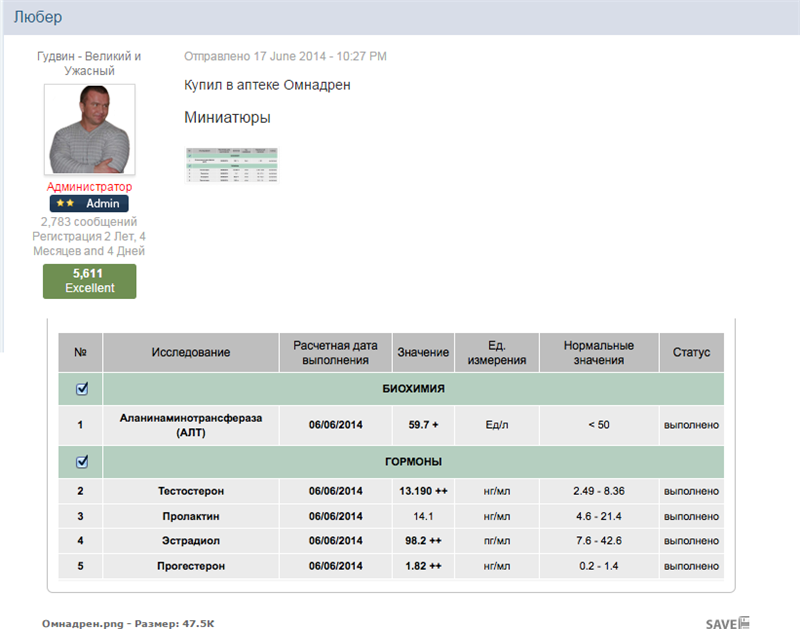Toggle the checkbox beside ГОРМОНЫ
This screenshot has height=629, width=800.
(81, 461)
